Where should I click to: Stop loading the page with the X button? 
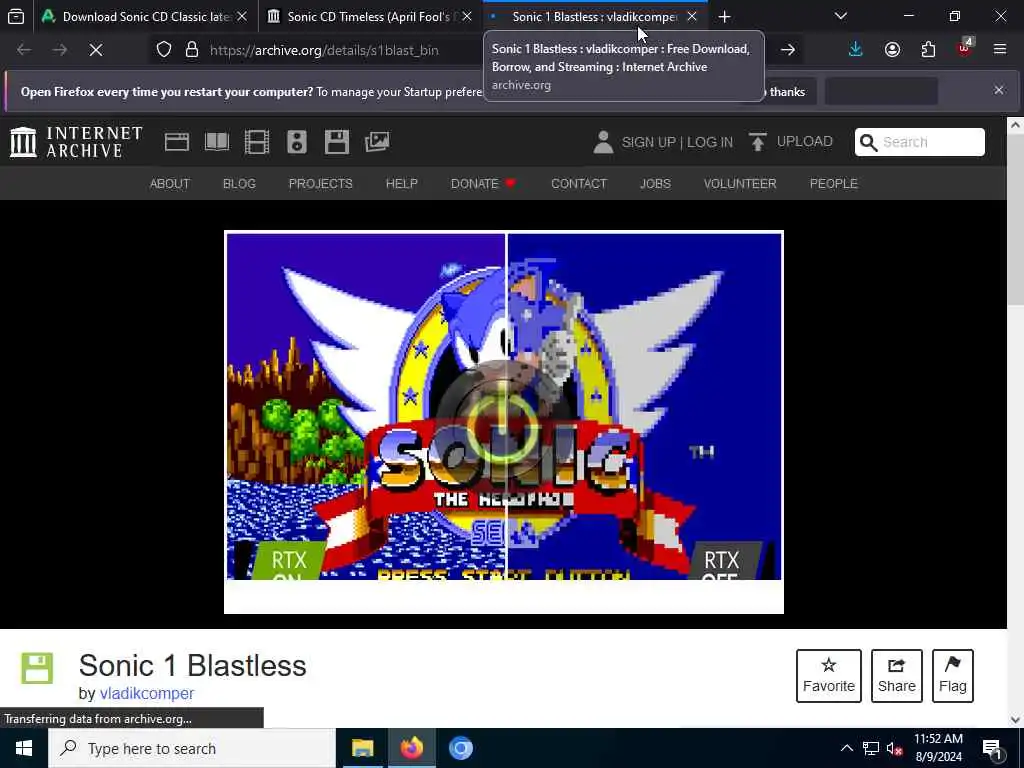[95, 50]
